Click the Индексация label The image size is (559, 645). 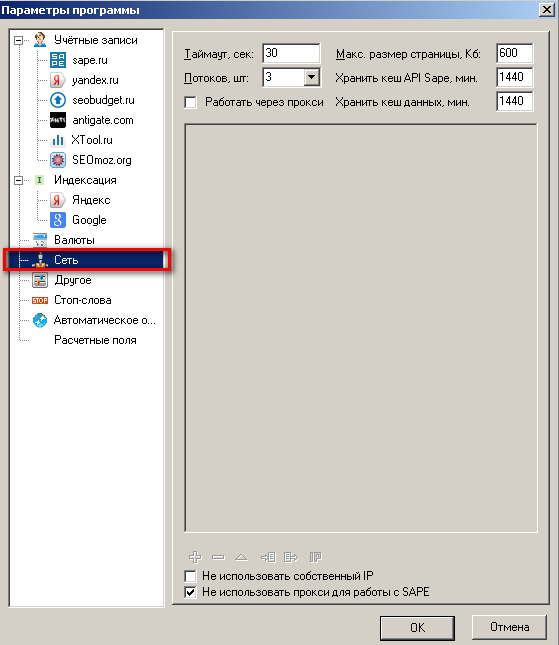[85, 180]
